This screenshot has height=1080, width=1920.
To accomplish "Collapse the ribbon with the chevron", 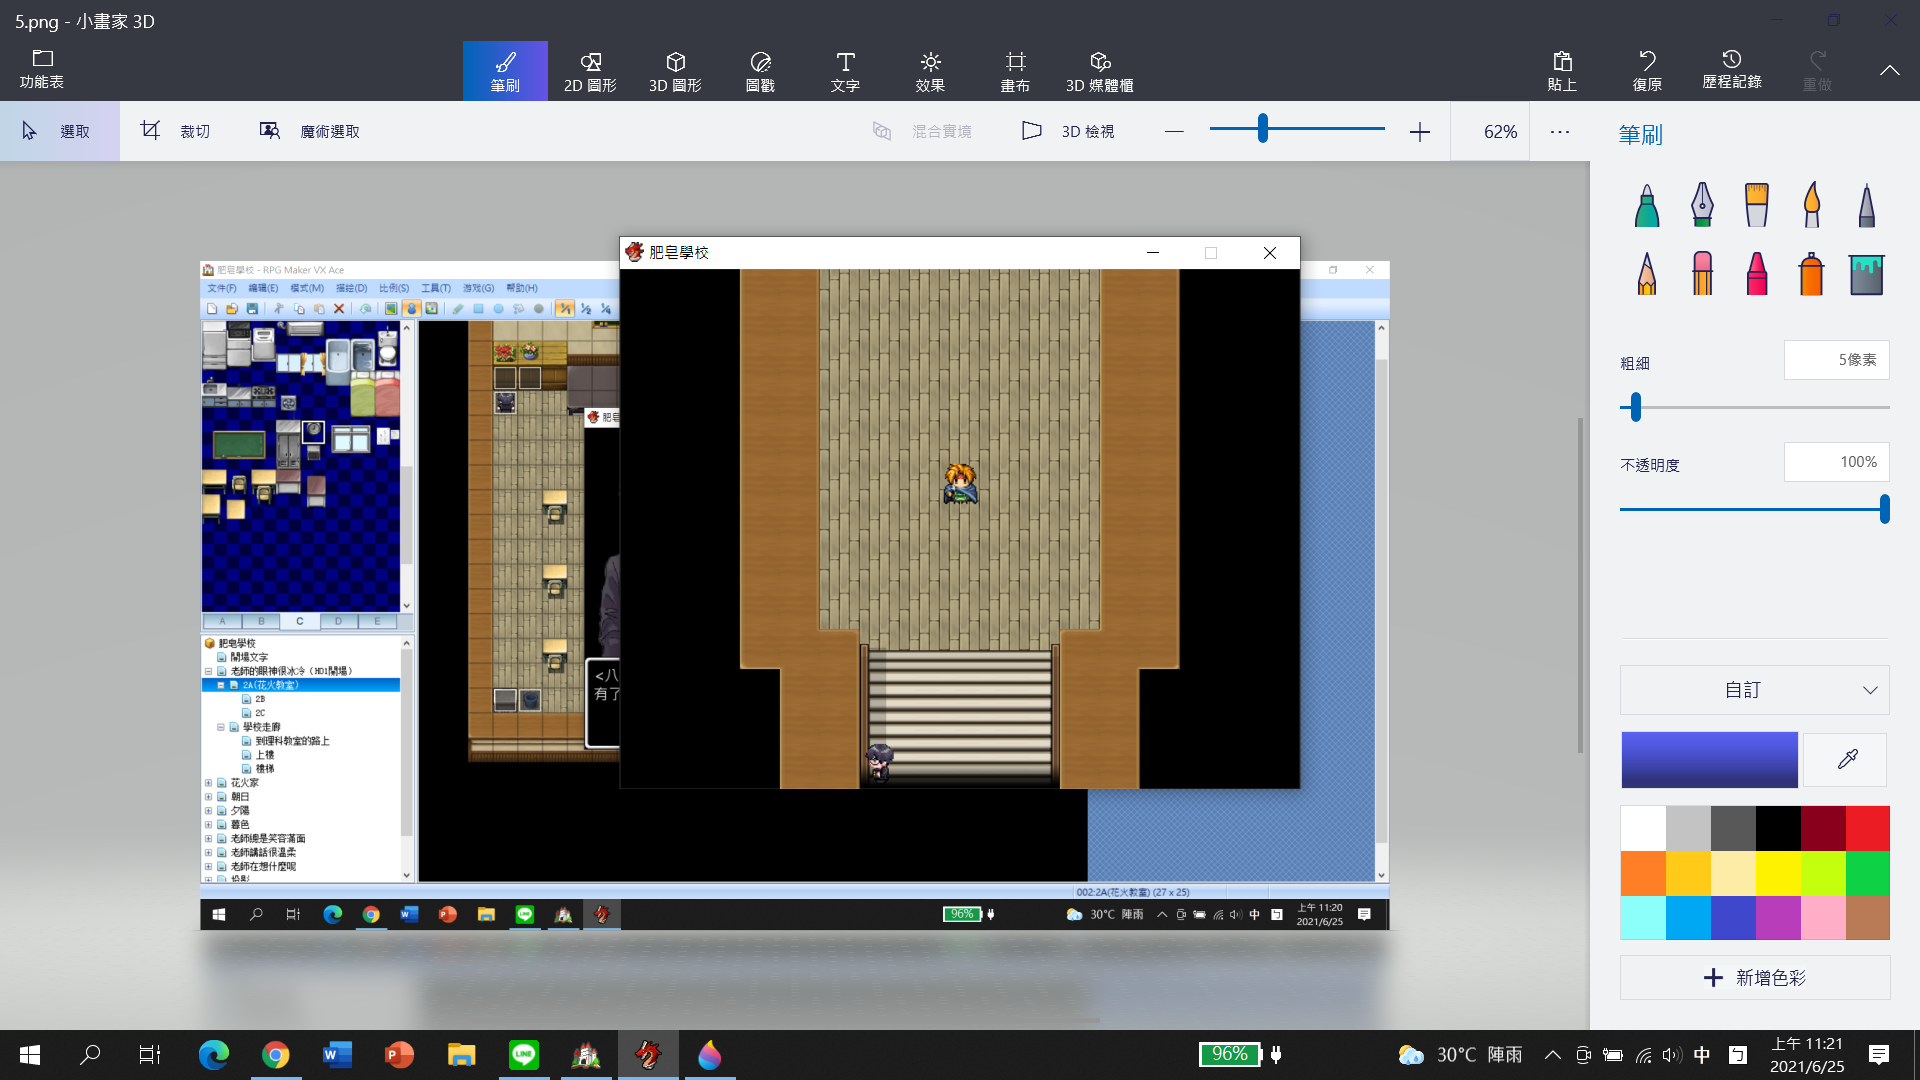I will click(1889, 70).
